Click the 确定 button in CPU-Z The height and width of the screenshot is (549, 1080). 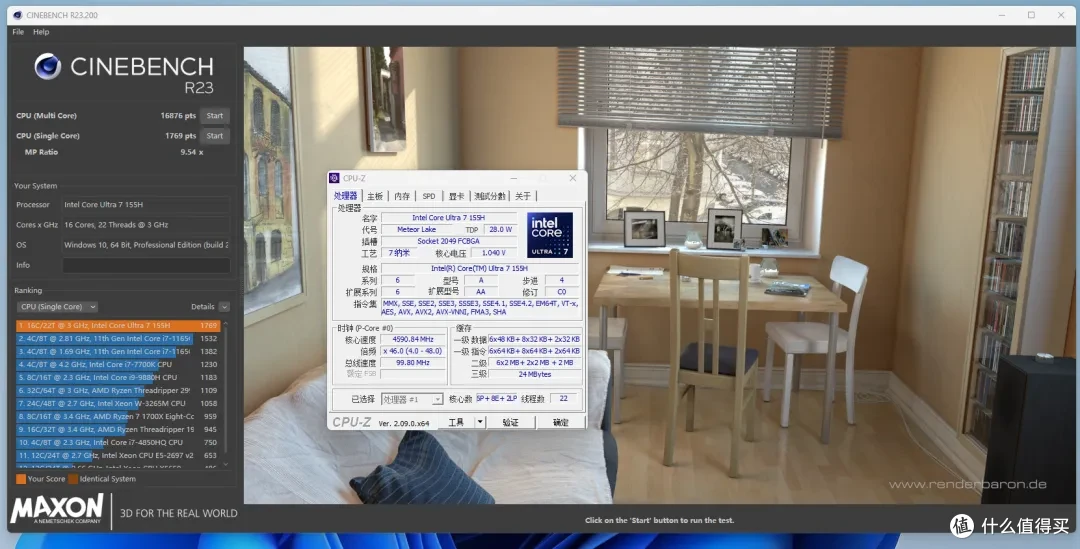point(561,422)
